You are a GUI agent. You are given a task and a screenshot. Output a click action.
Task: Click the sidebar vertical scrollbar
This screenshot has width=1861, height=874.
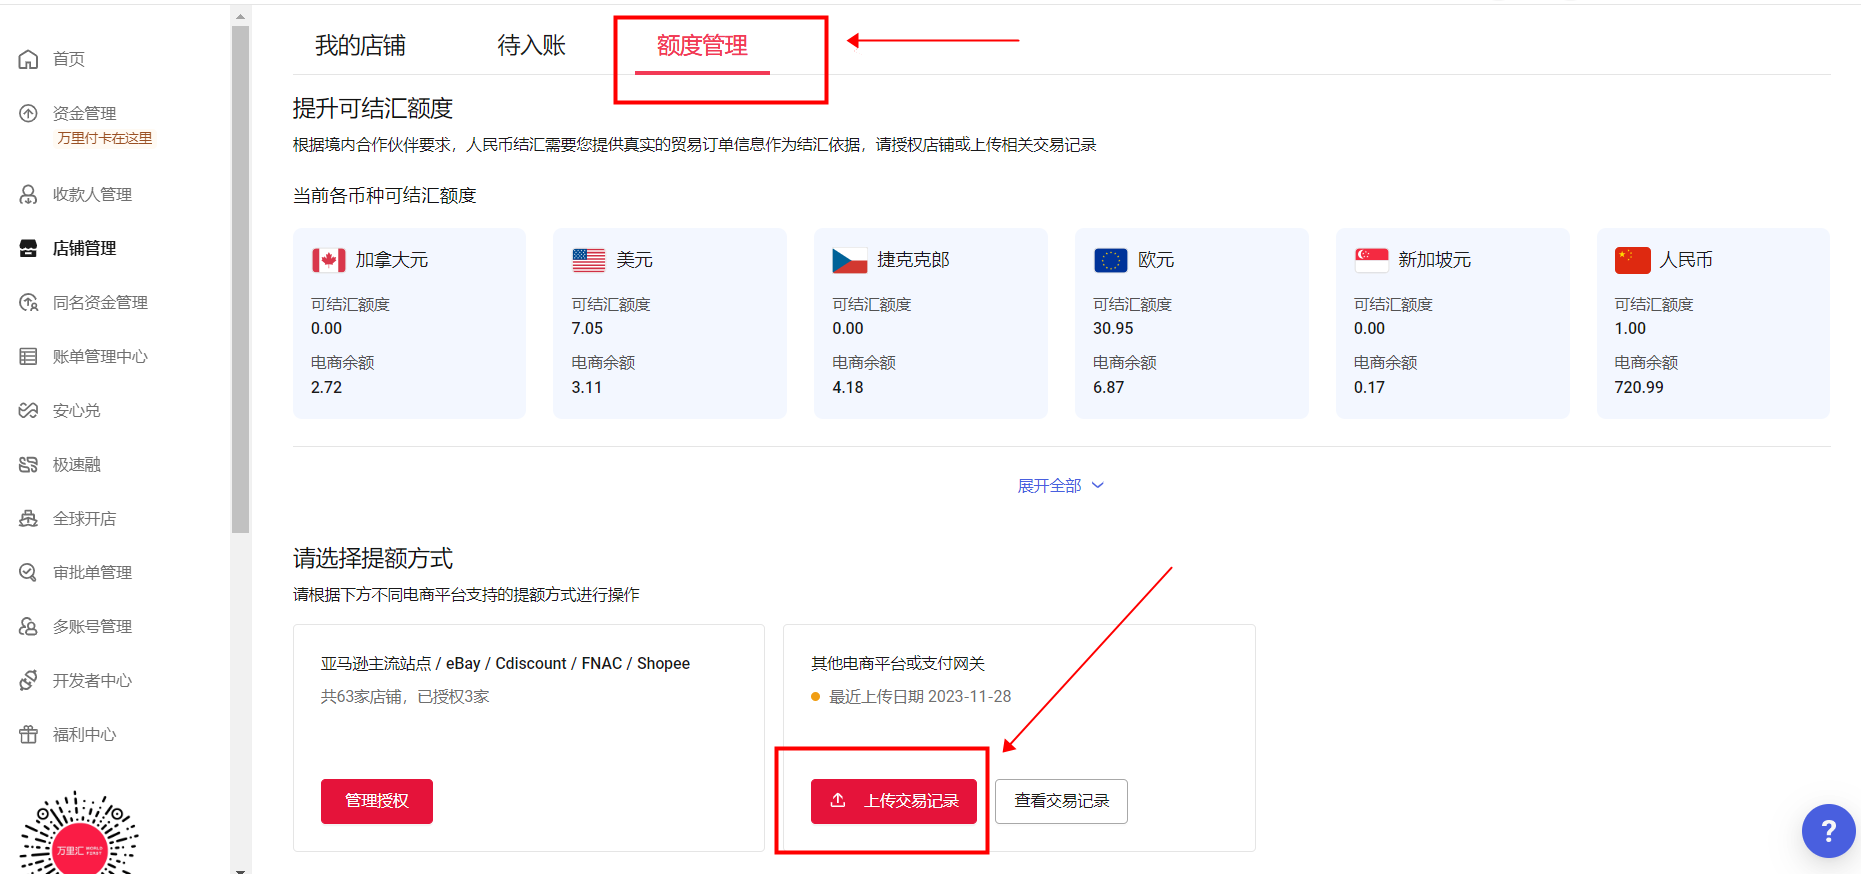pos(240,280)
